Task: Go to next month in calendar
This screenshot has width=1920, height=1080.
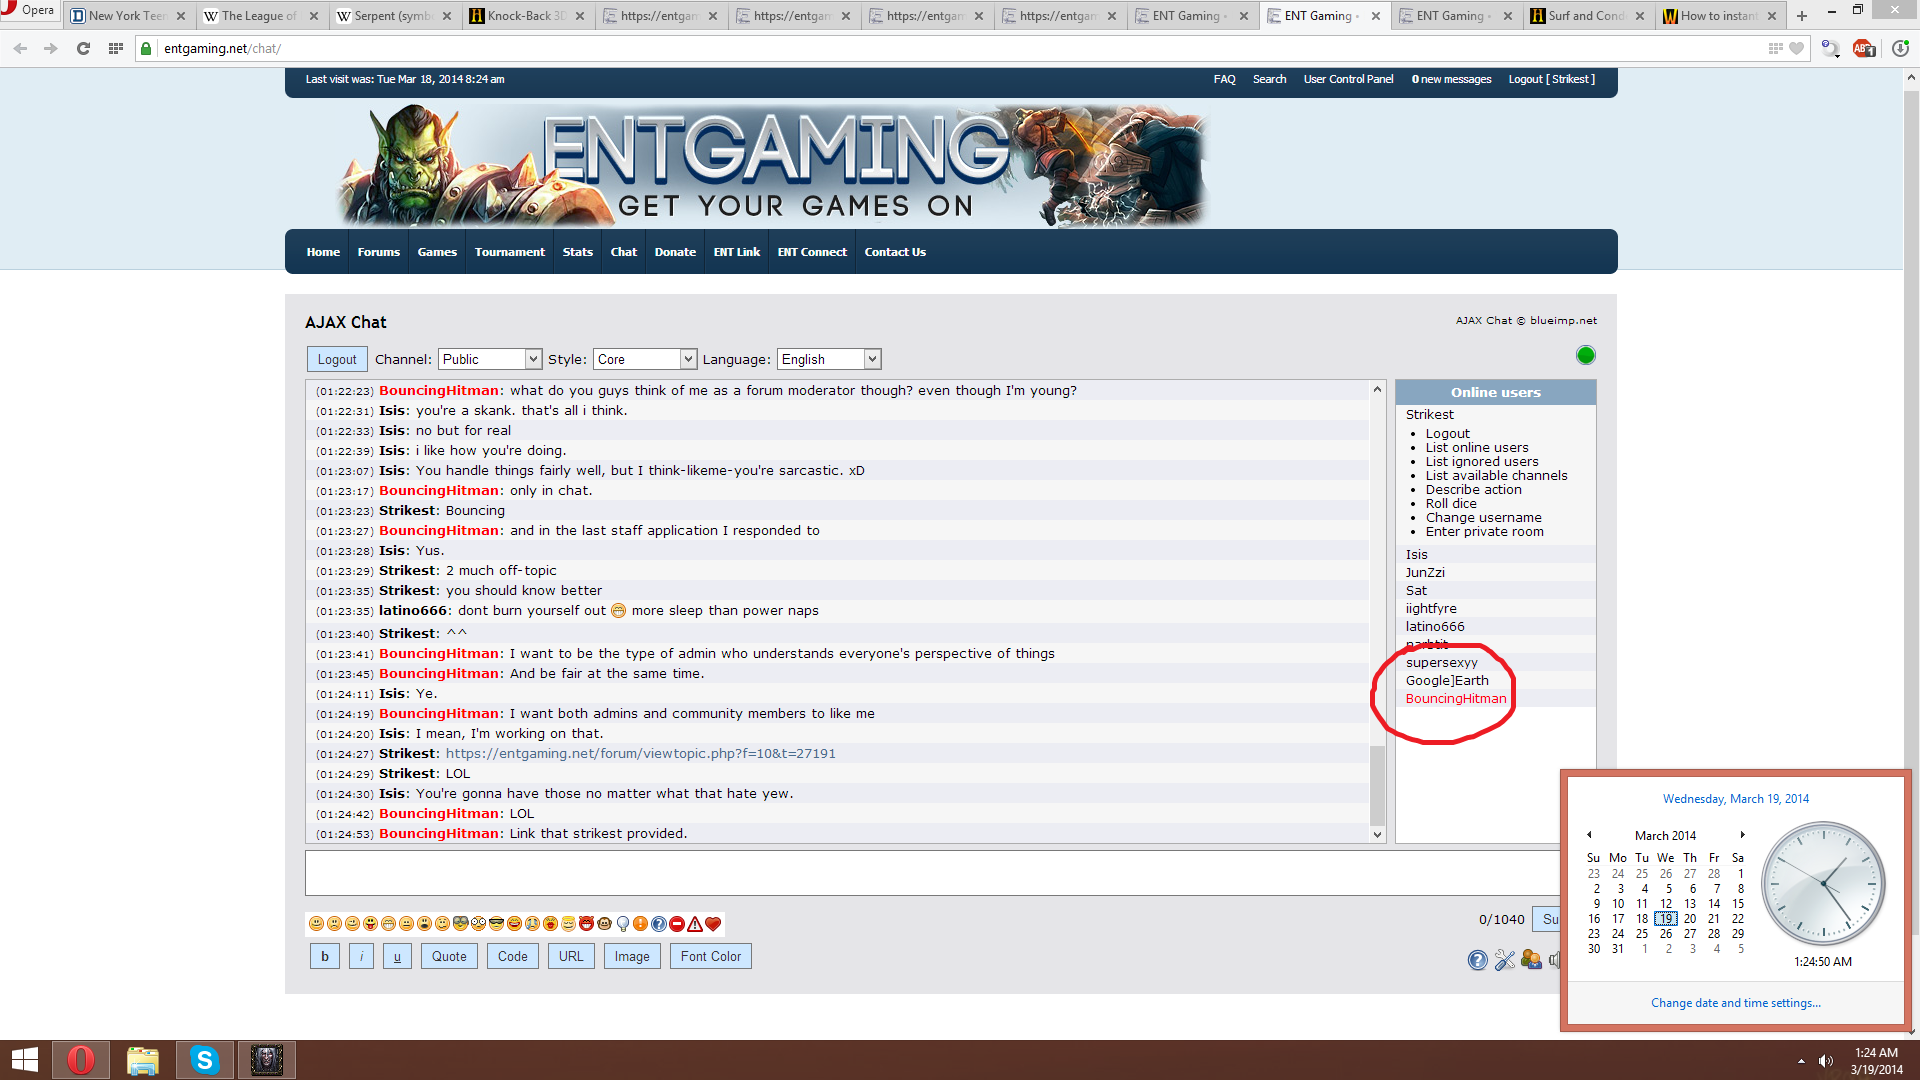Action: coord(1742,835)
